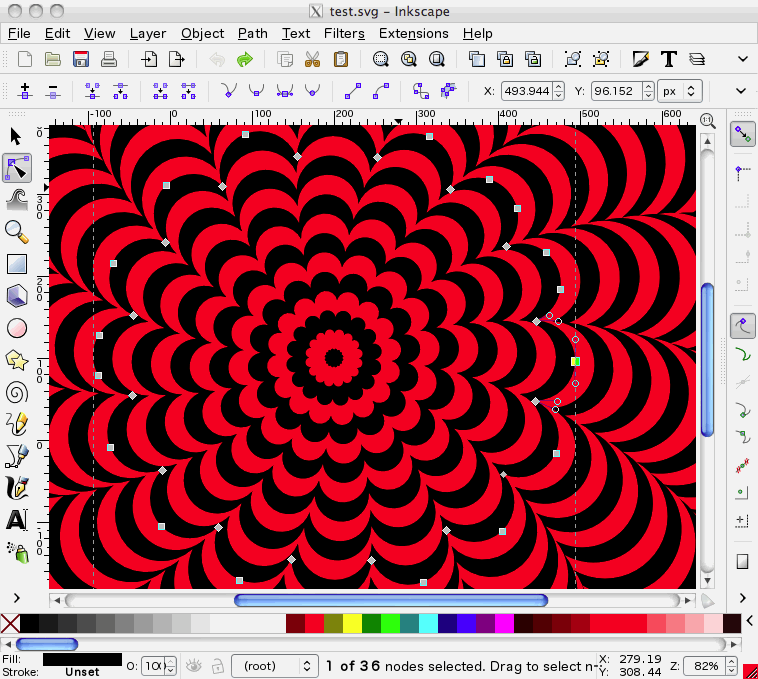
Task: Pick the yellow palette swatch
Action: tap(352, 623)
